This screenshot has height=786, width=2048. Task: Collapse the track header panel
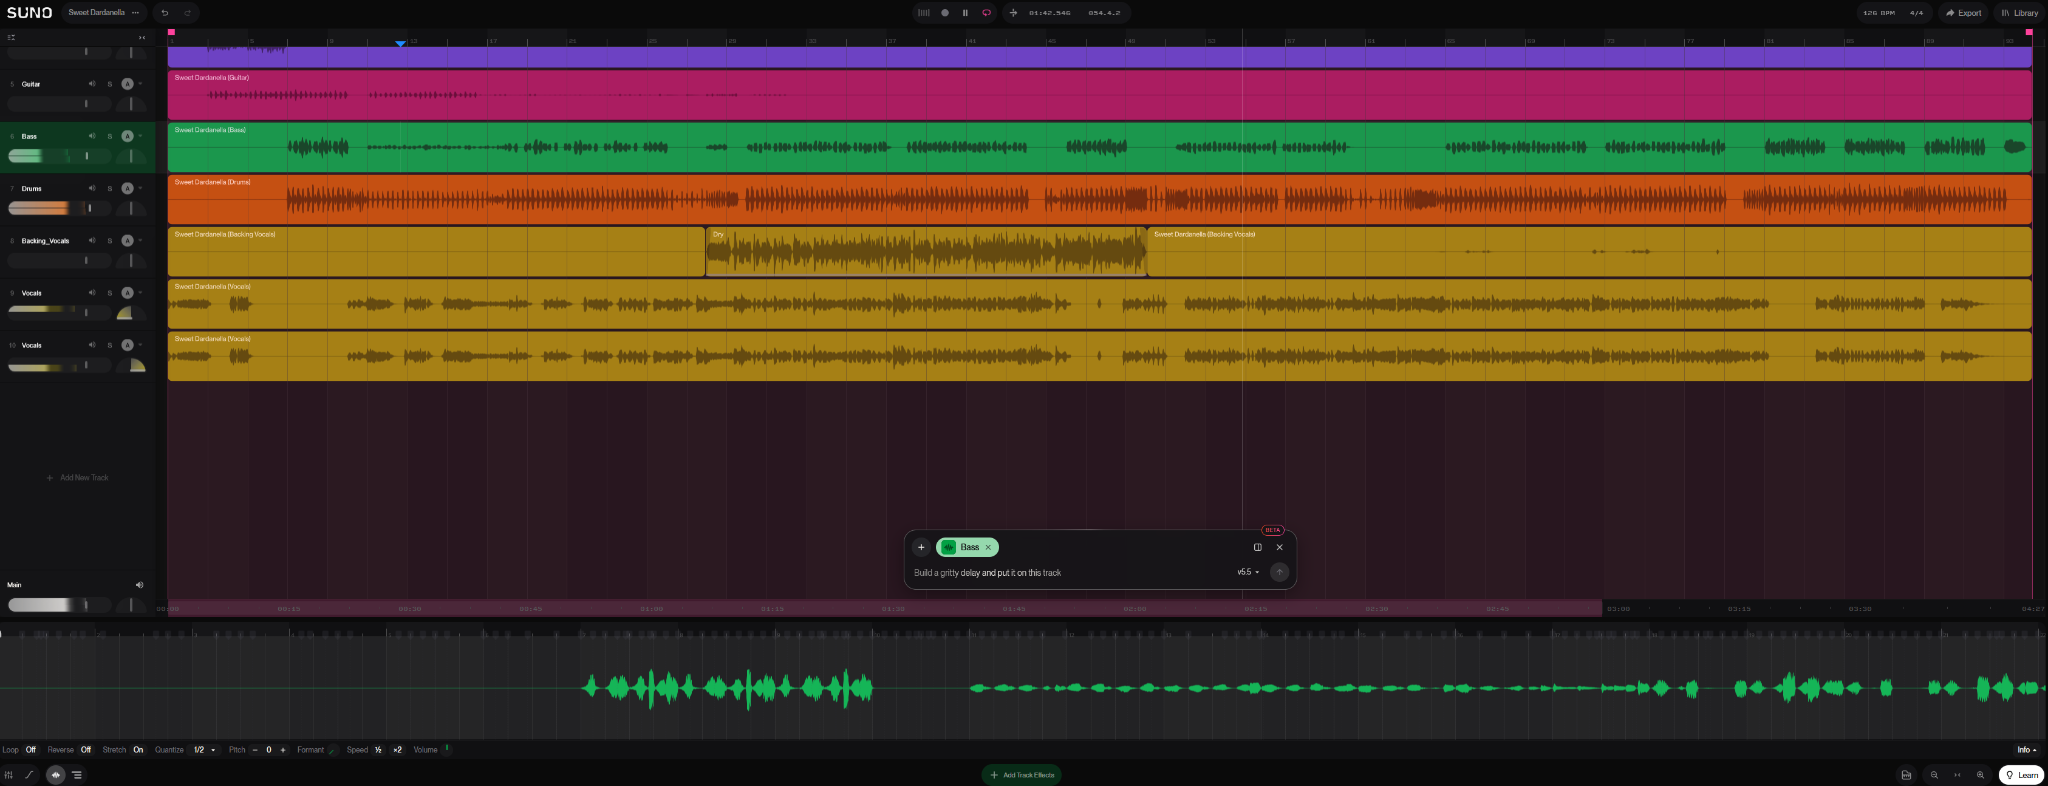click(142, 38)
